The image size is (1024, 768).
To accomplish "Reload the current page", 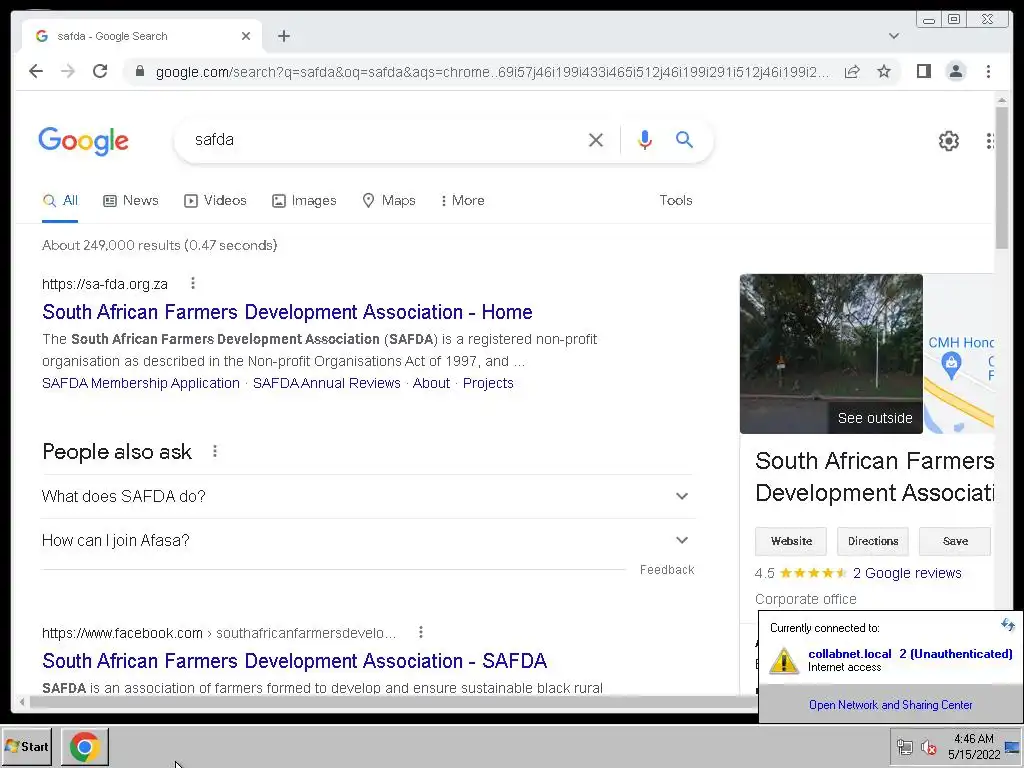I will (100, 71).
